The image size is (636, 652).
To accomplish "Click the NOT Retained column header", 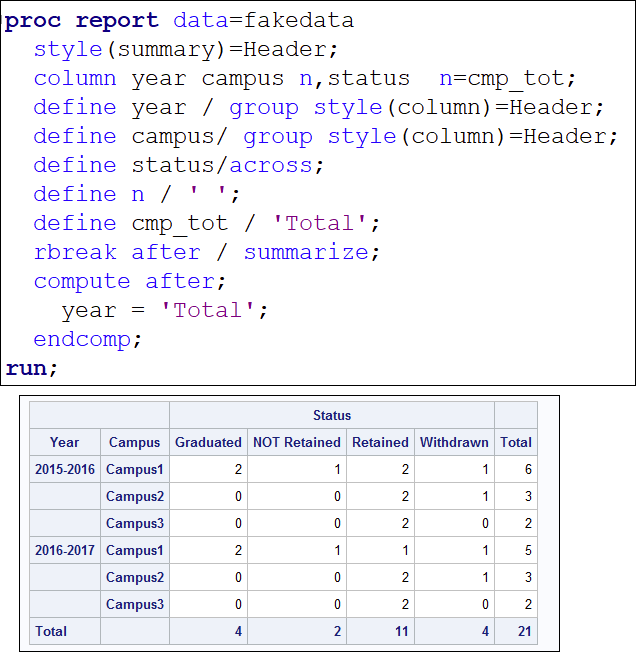I will coord(297,442).
